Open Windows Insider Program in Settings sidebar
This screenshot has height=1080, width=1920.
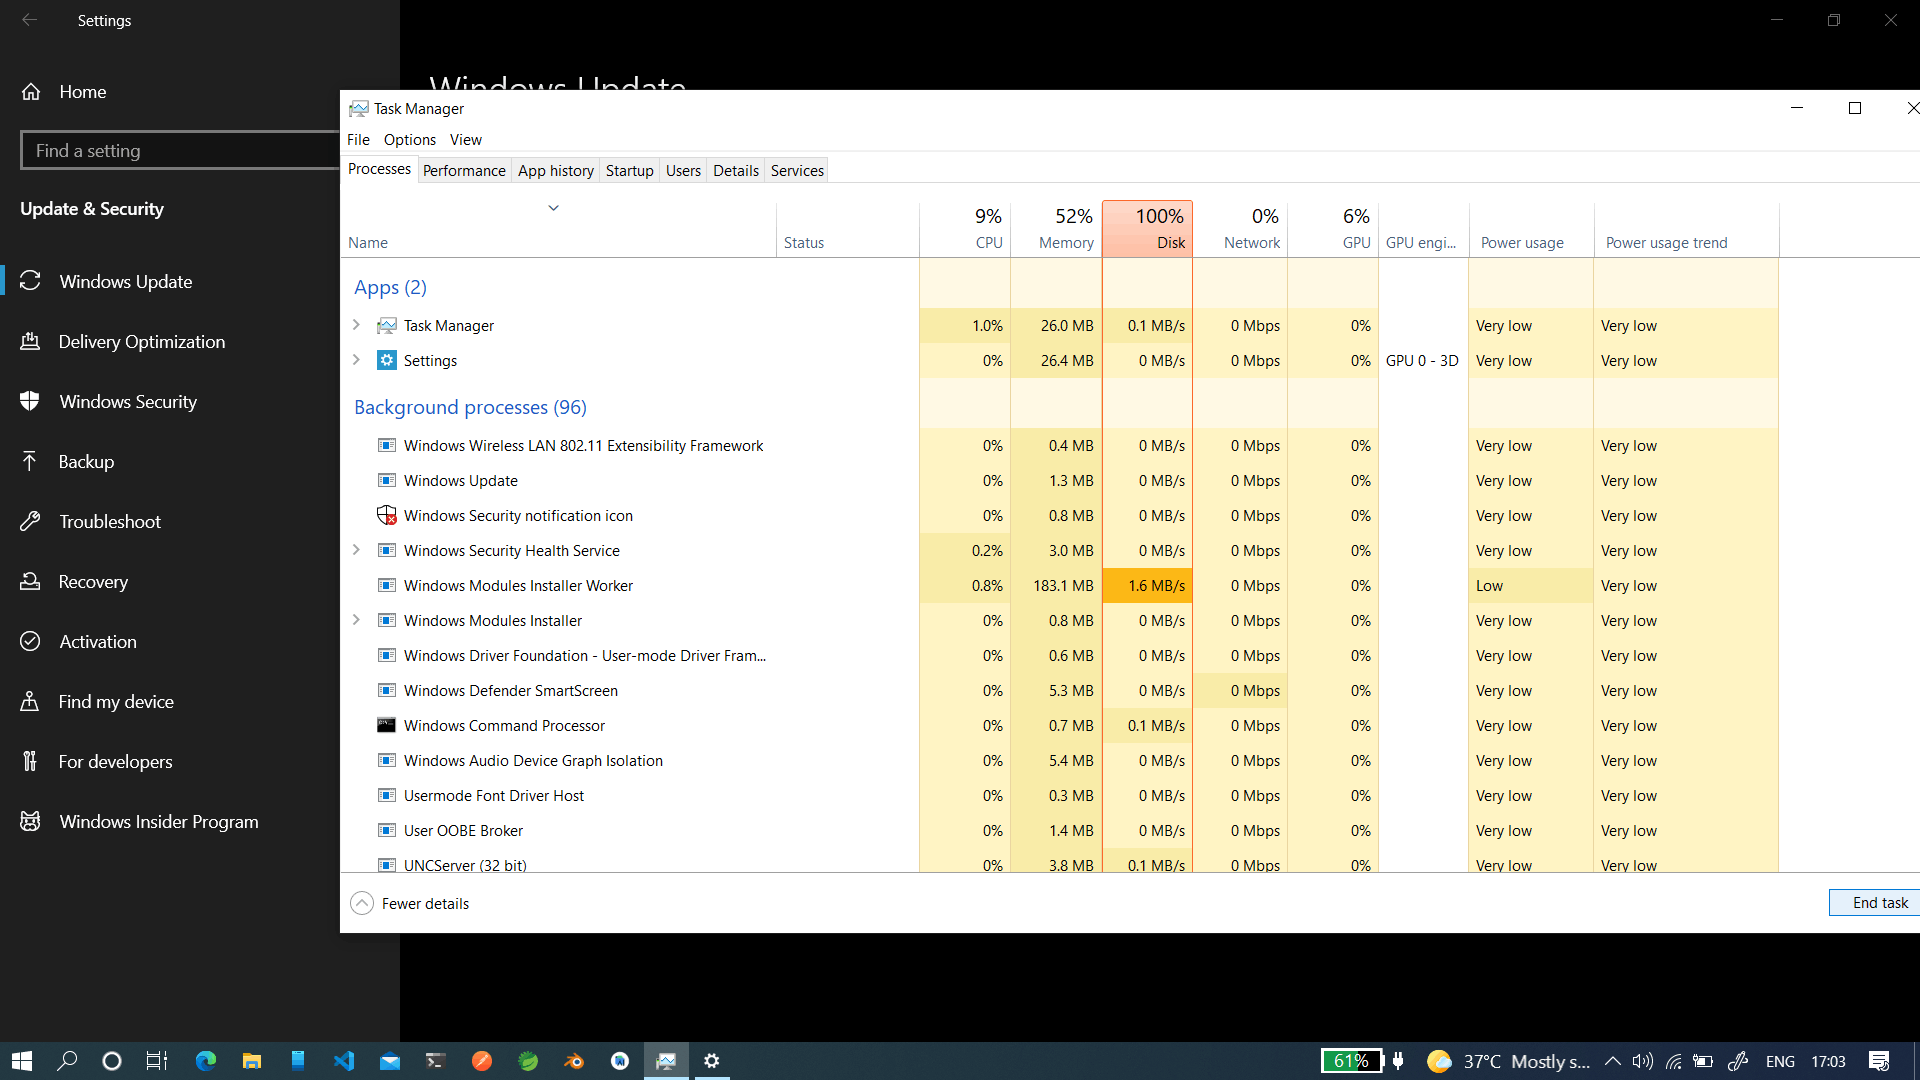point(158,822)
